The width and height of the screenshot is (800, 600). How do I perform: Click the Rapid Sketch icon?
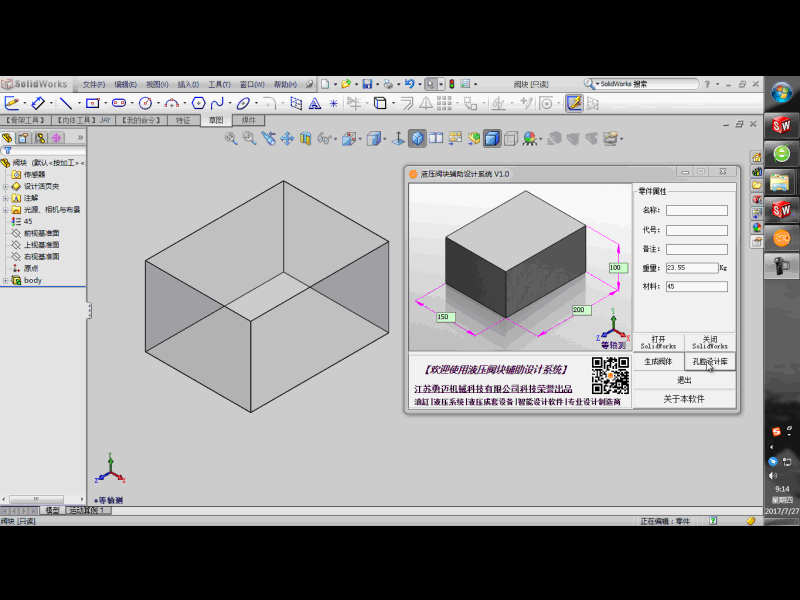pos(574,103)
